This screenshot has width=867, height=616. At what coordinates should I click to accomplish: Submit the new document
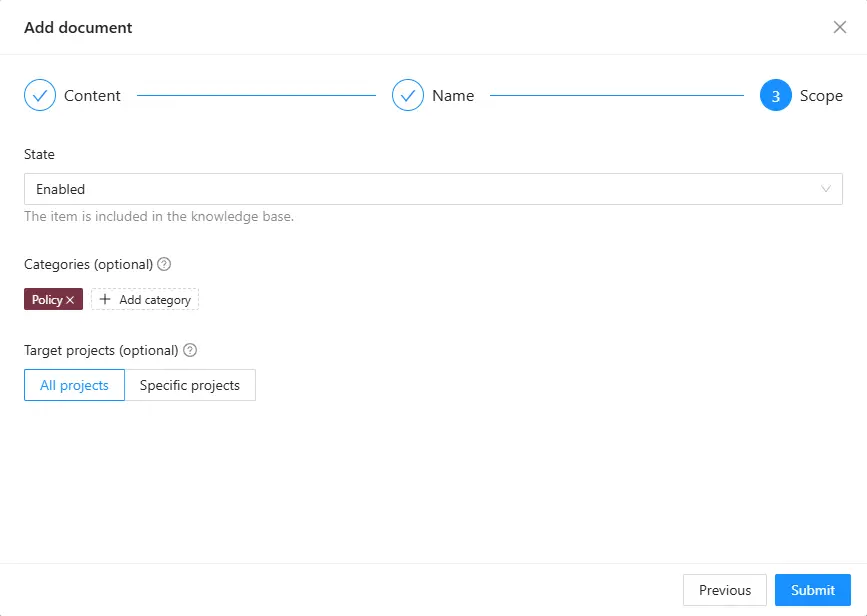tap(812, 589)
